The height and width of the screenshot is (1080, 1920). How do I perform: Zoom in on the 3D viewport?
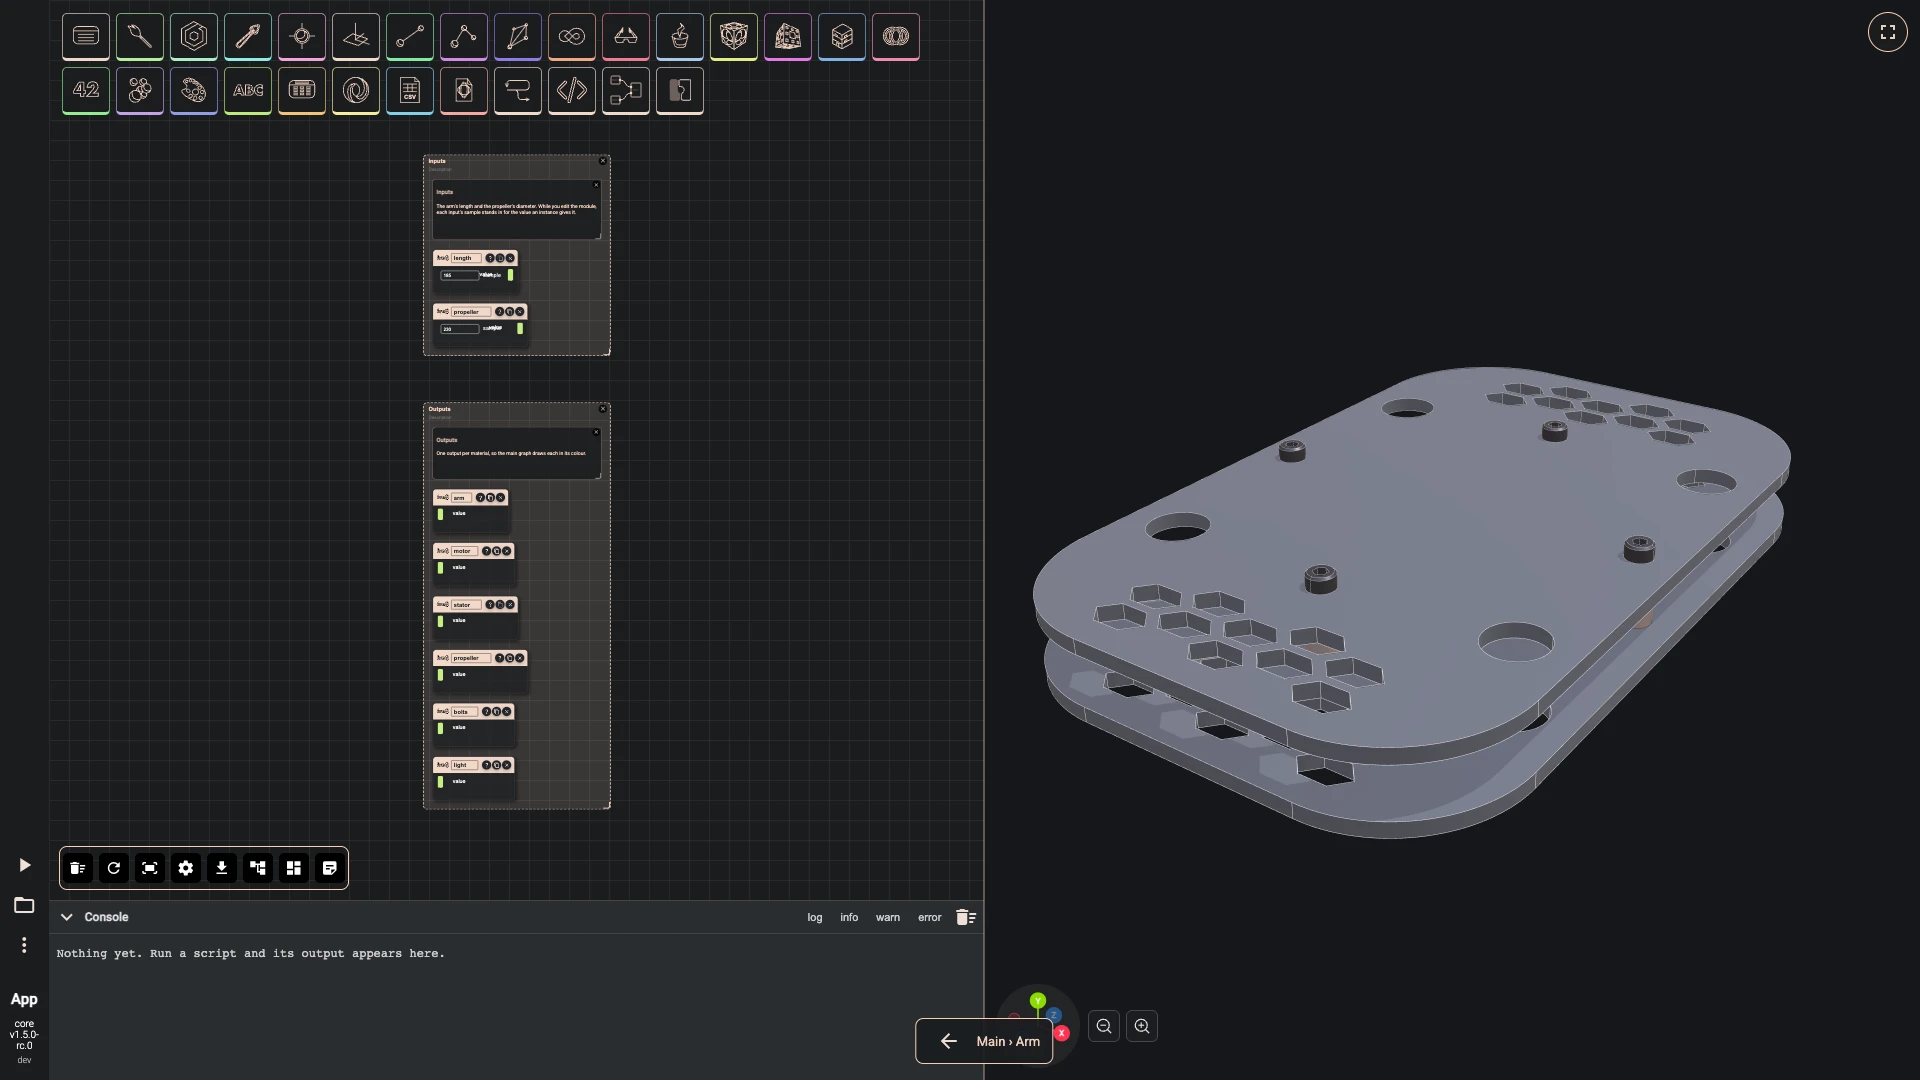pos(1142,1026)
